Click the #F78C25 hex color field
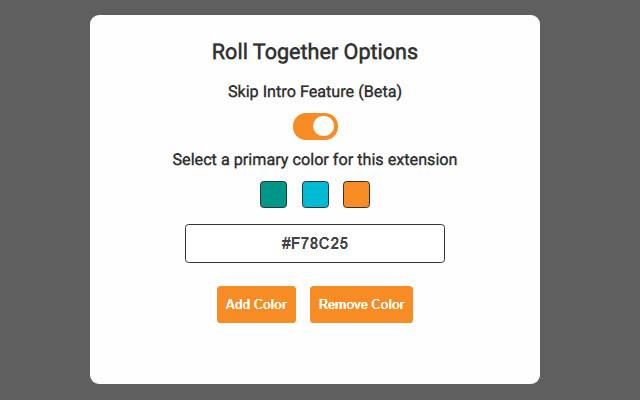Image resolution: width=640 pixels, height=400 pixels. click(315, 243)
